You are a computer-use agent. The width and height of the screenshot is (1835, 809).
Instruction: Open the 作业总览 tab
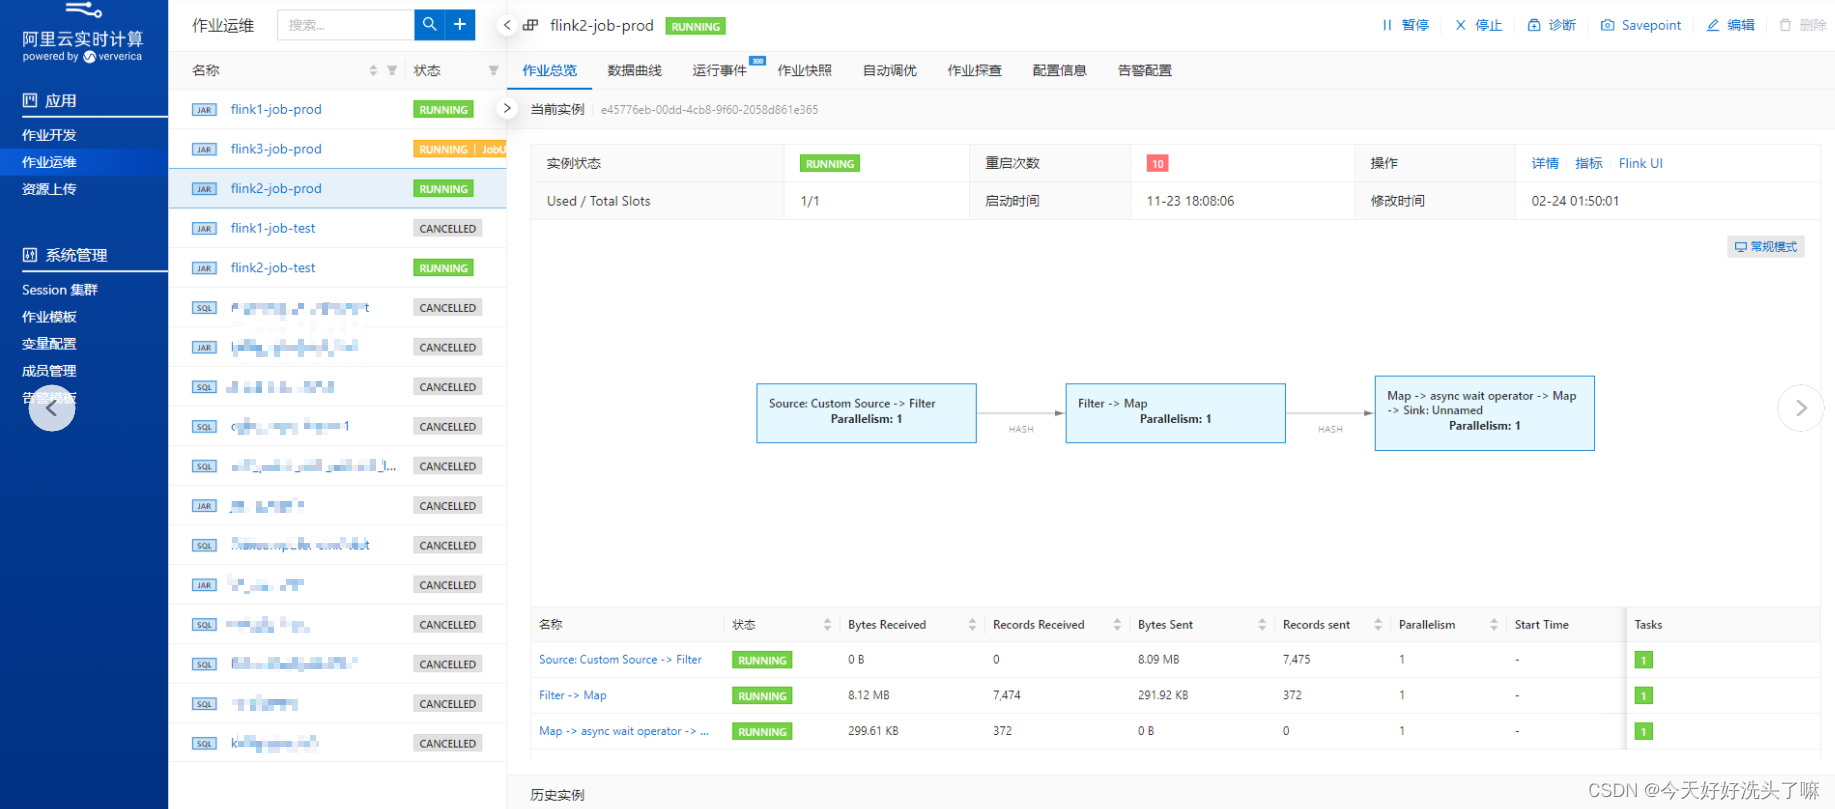tap(549, 70)
